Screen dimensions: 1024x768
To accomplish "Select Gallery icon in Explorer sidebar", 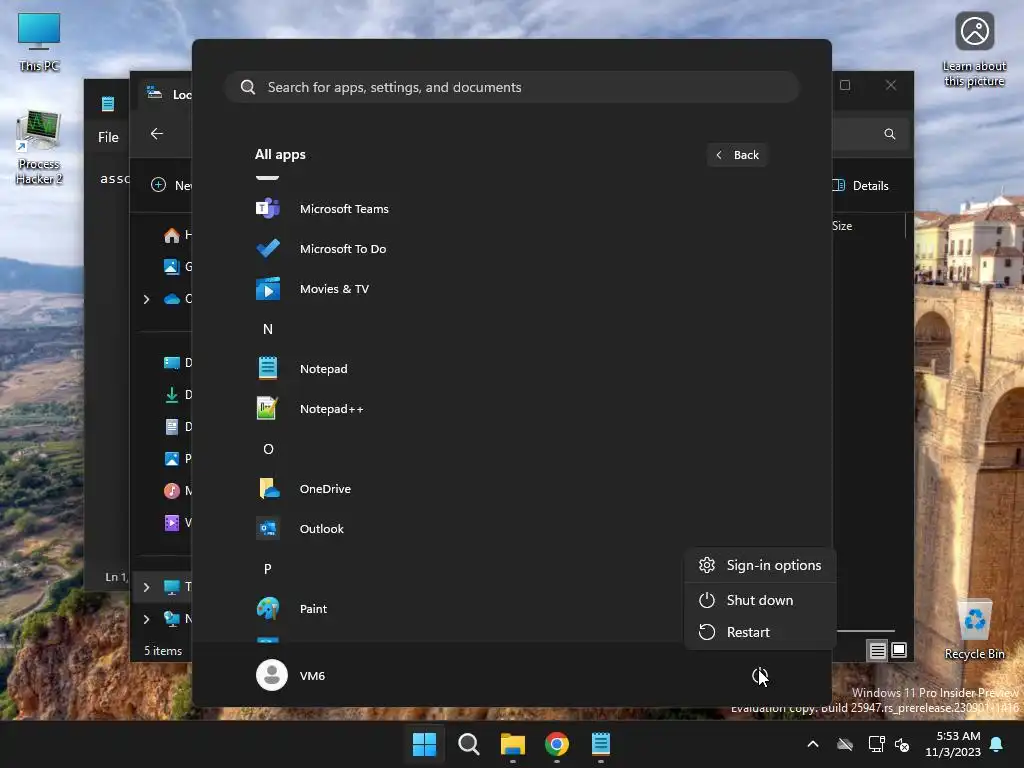I will 172,266.
